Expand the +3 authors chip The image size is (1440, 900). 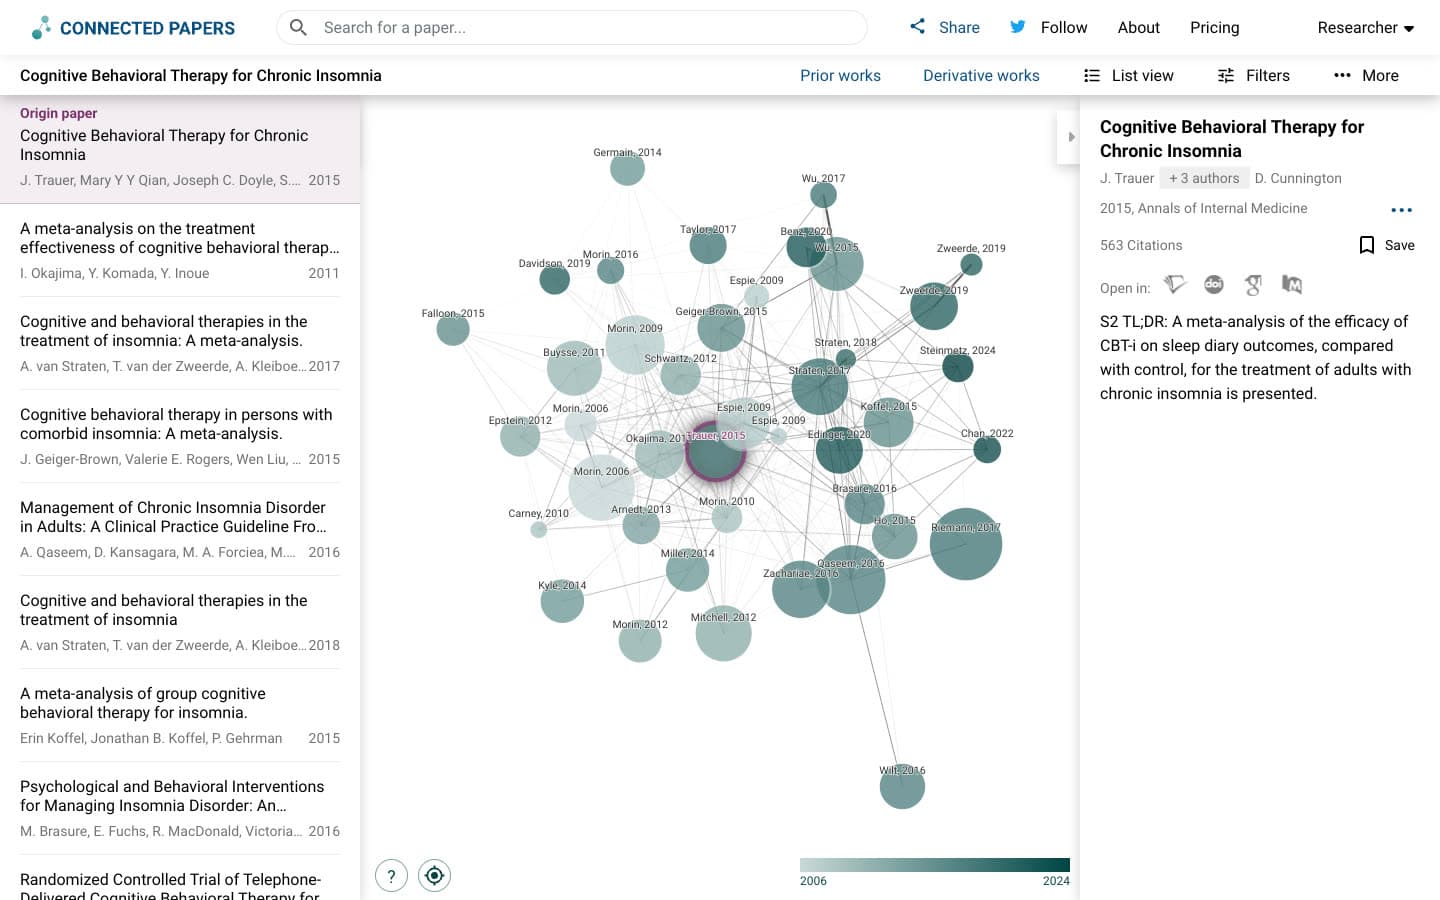(x=1204, y=178)
